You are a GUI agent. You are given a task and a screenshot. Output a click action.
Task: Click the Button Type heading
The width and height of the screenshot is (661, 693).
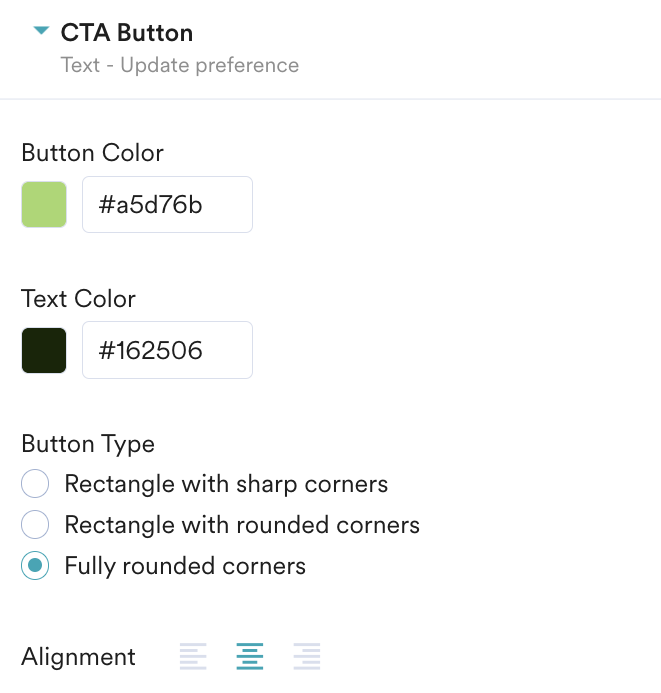coord(88,444)
